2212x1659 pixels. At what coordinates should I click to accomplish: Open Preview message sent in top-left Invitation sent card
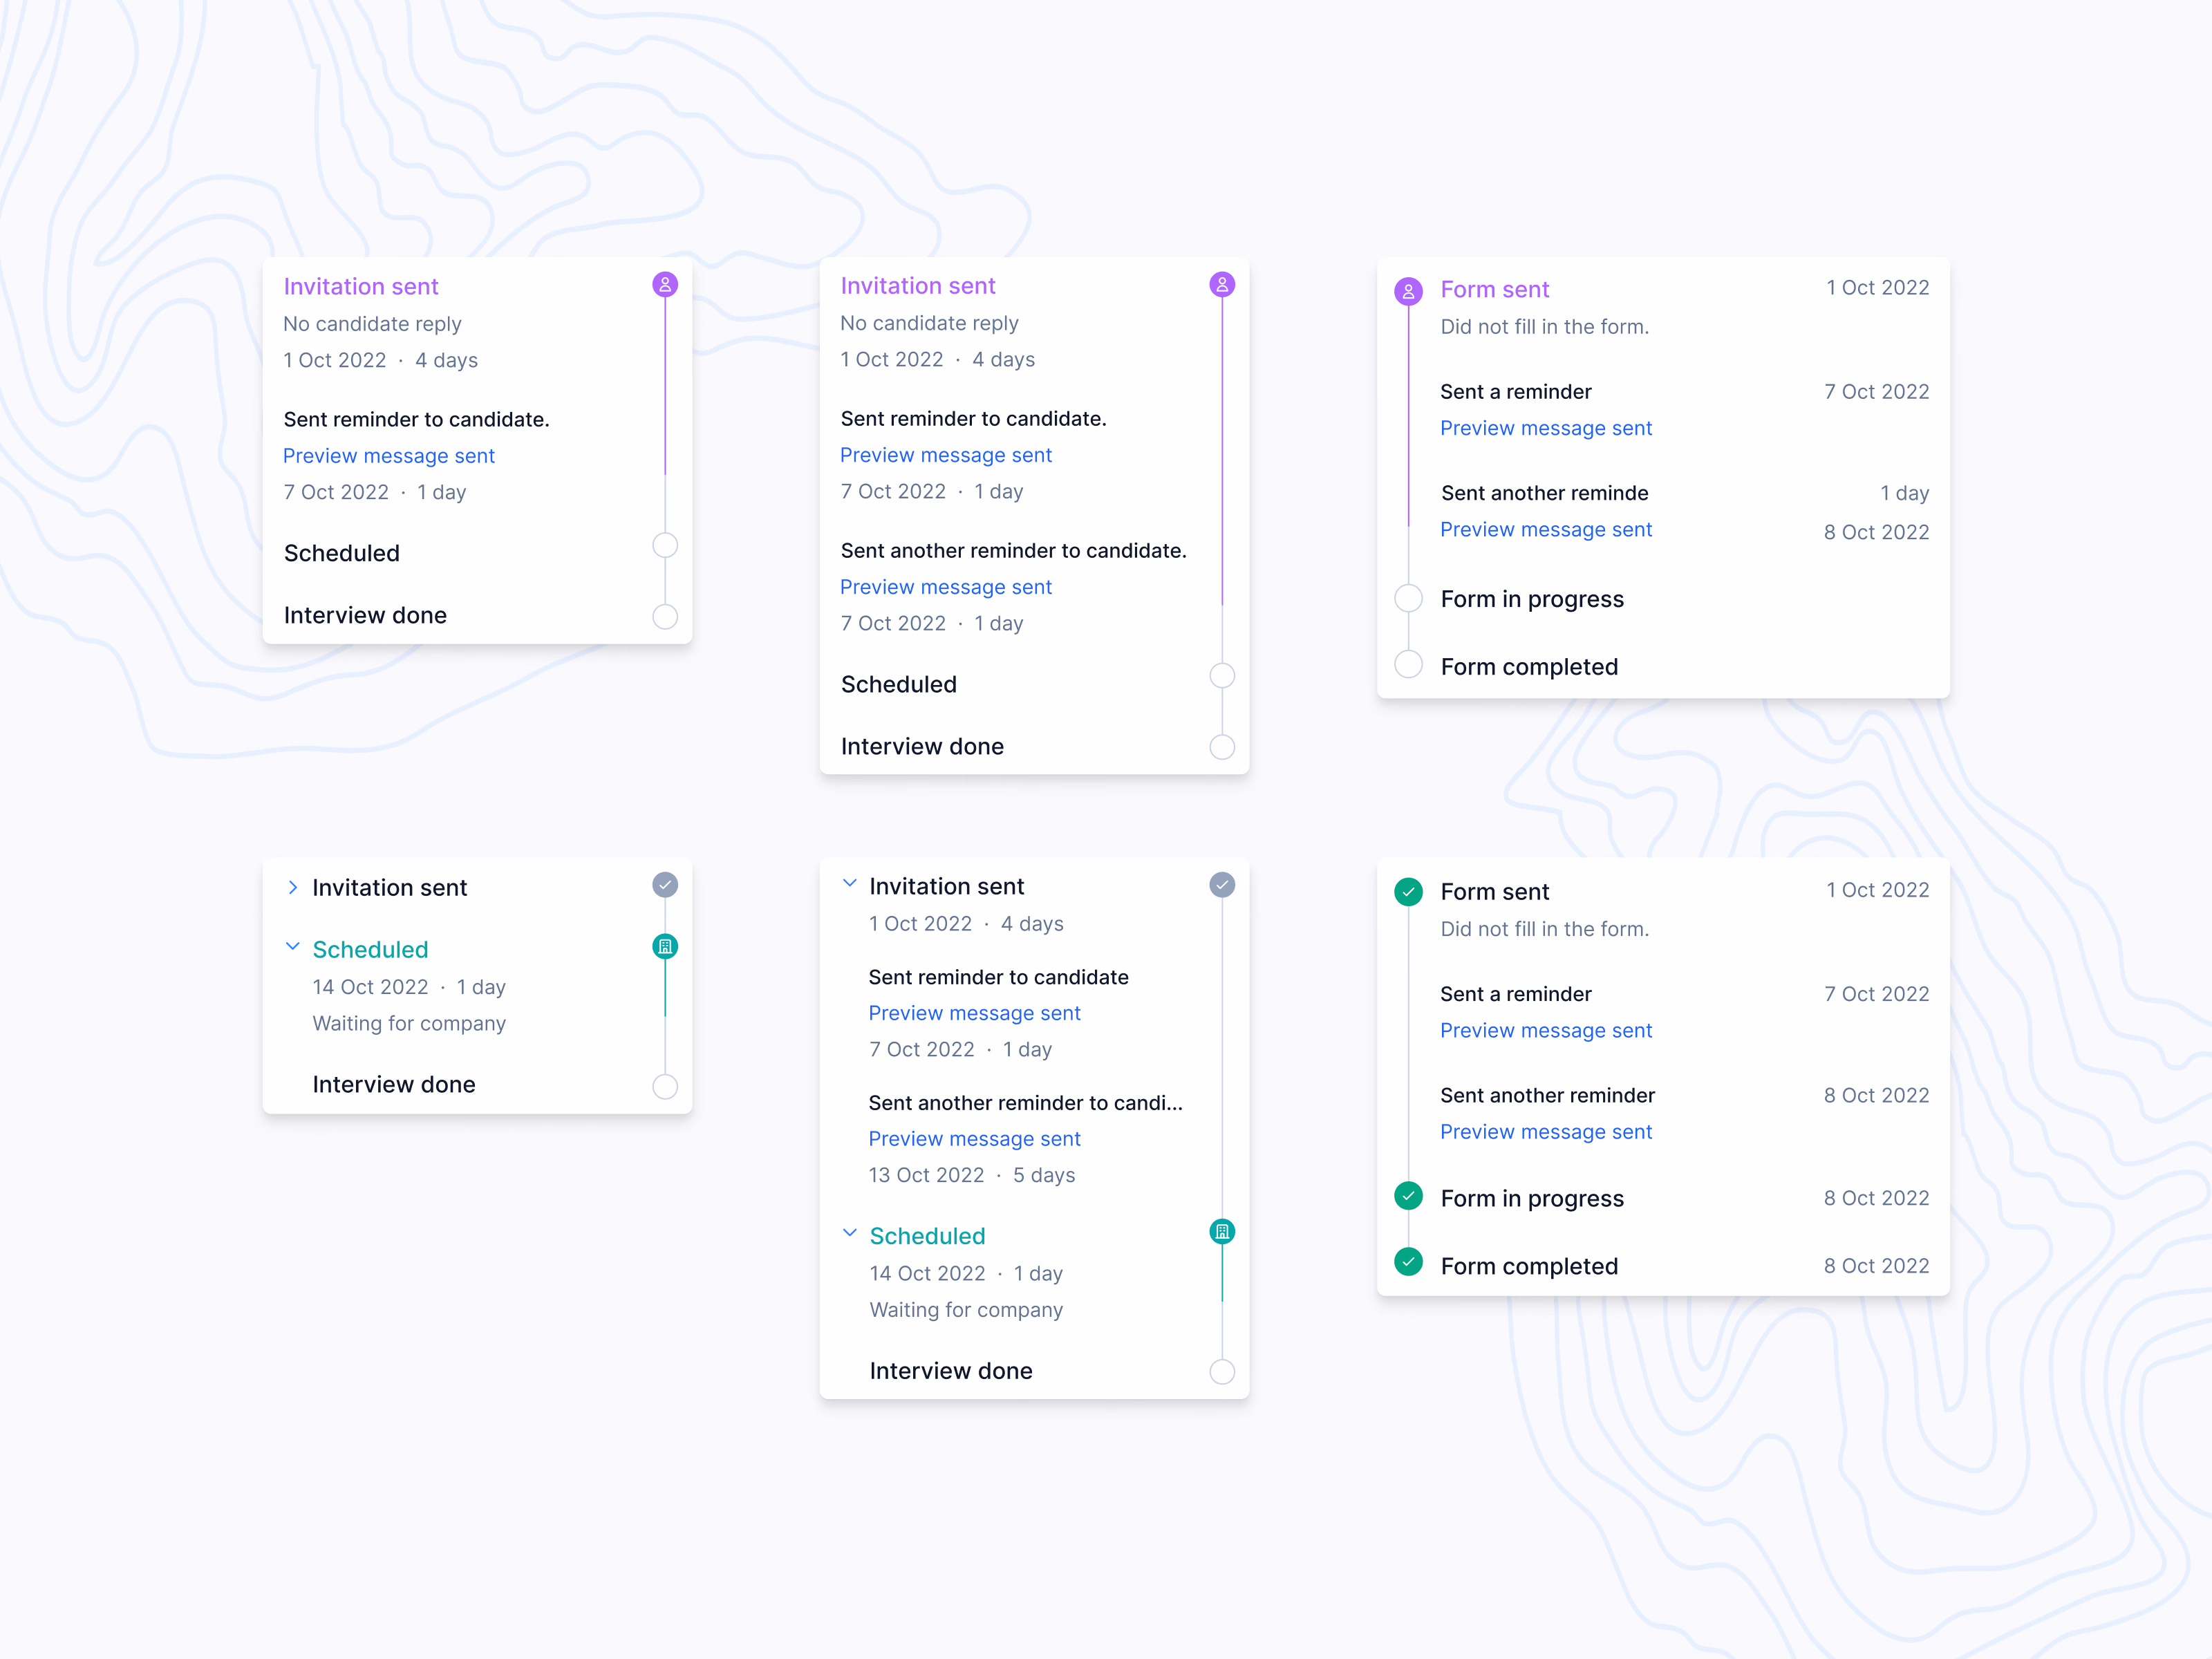coord(389,456)
